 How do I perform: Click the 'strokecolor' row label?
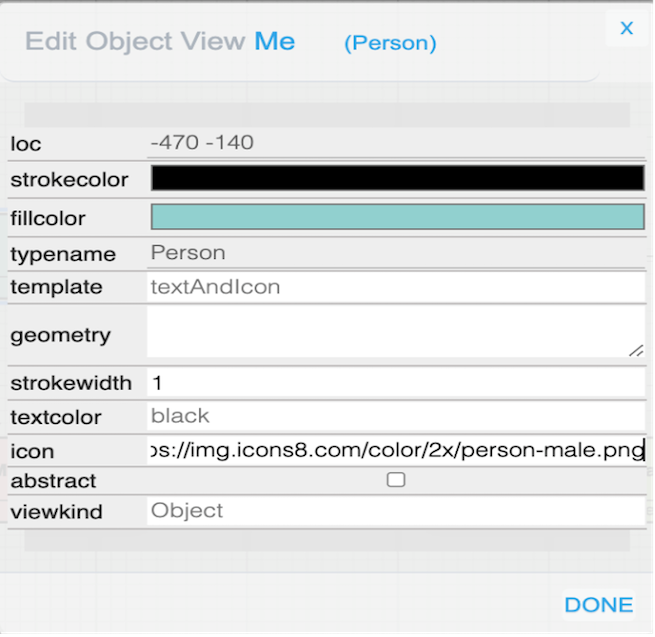[x=69, y=180]
